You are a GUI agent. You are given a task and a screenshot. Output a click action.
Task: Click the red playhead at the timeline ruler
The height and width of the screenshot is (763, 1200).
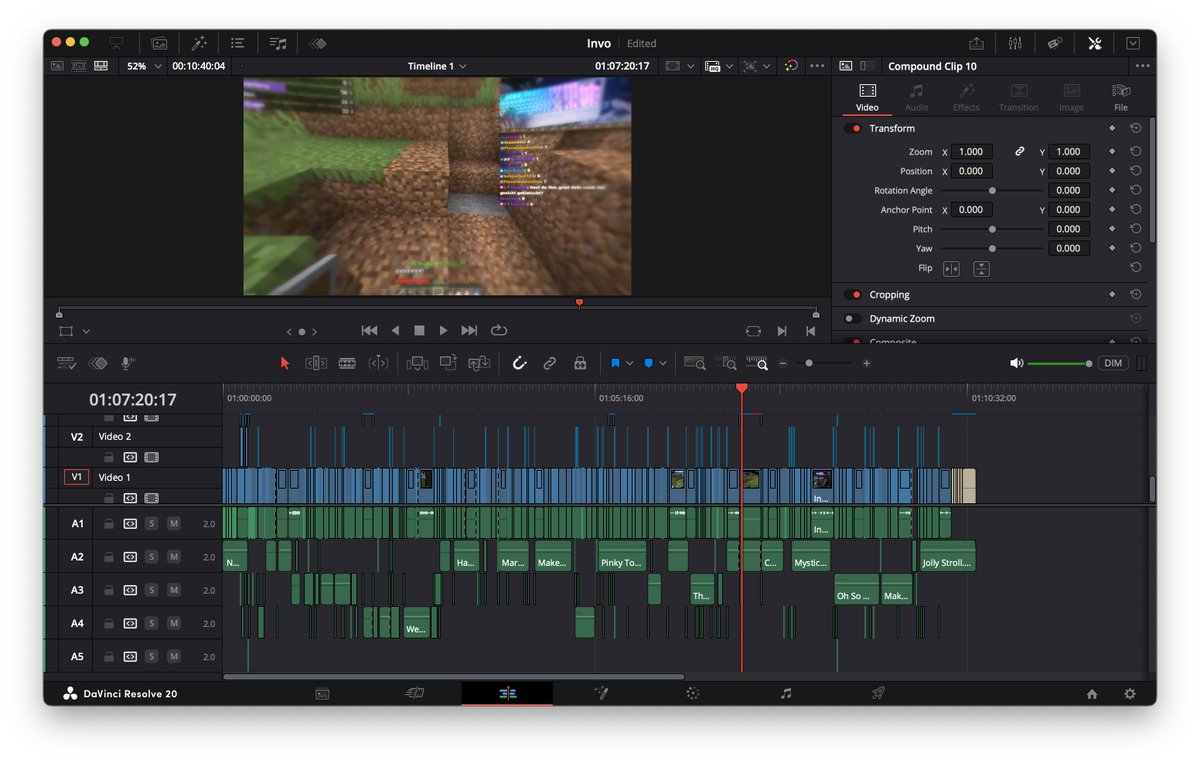click(742, 387)
